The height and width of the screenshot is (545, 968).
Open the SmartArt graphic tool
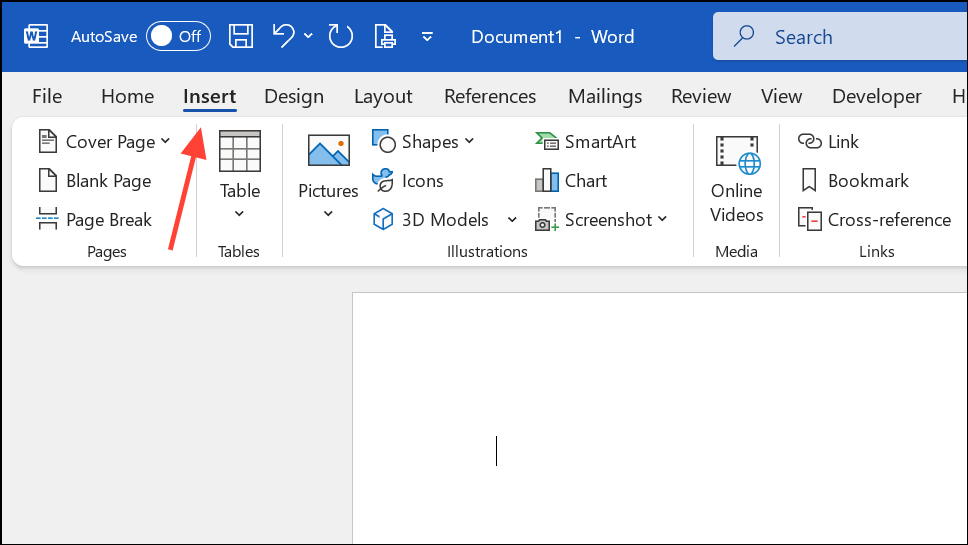[x=585, y=142]
